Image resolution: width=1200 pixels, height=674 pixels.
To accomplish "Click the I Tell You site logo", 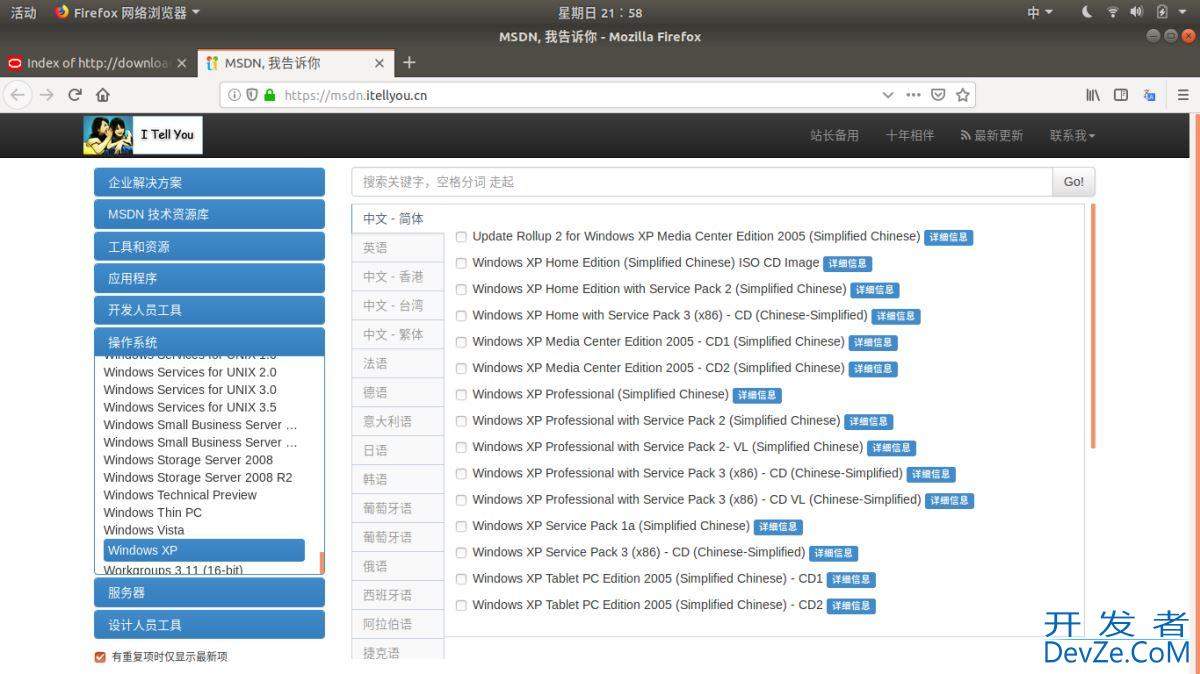I will tap(143, 135).
